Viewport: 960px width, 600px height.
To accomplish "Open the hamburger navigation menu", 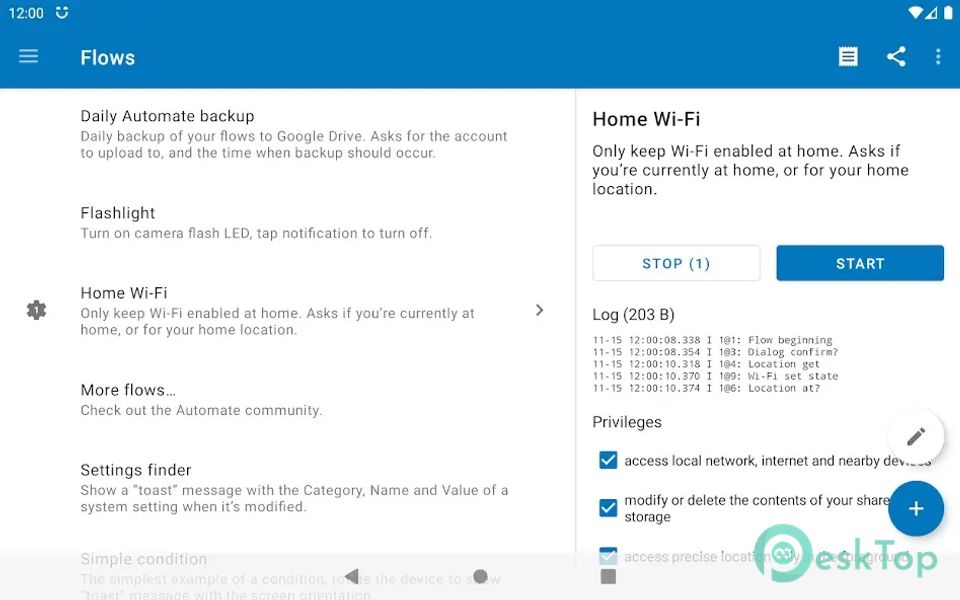I will 28,57.
